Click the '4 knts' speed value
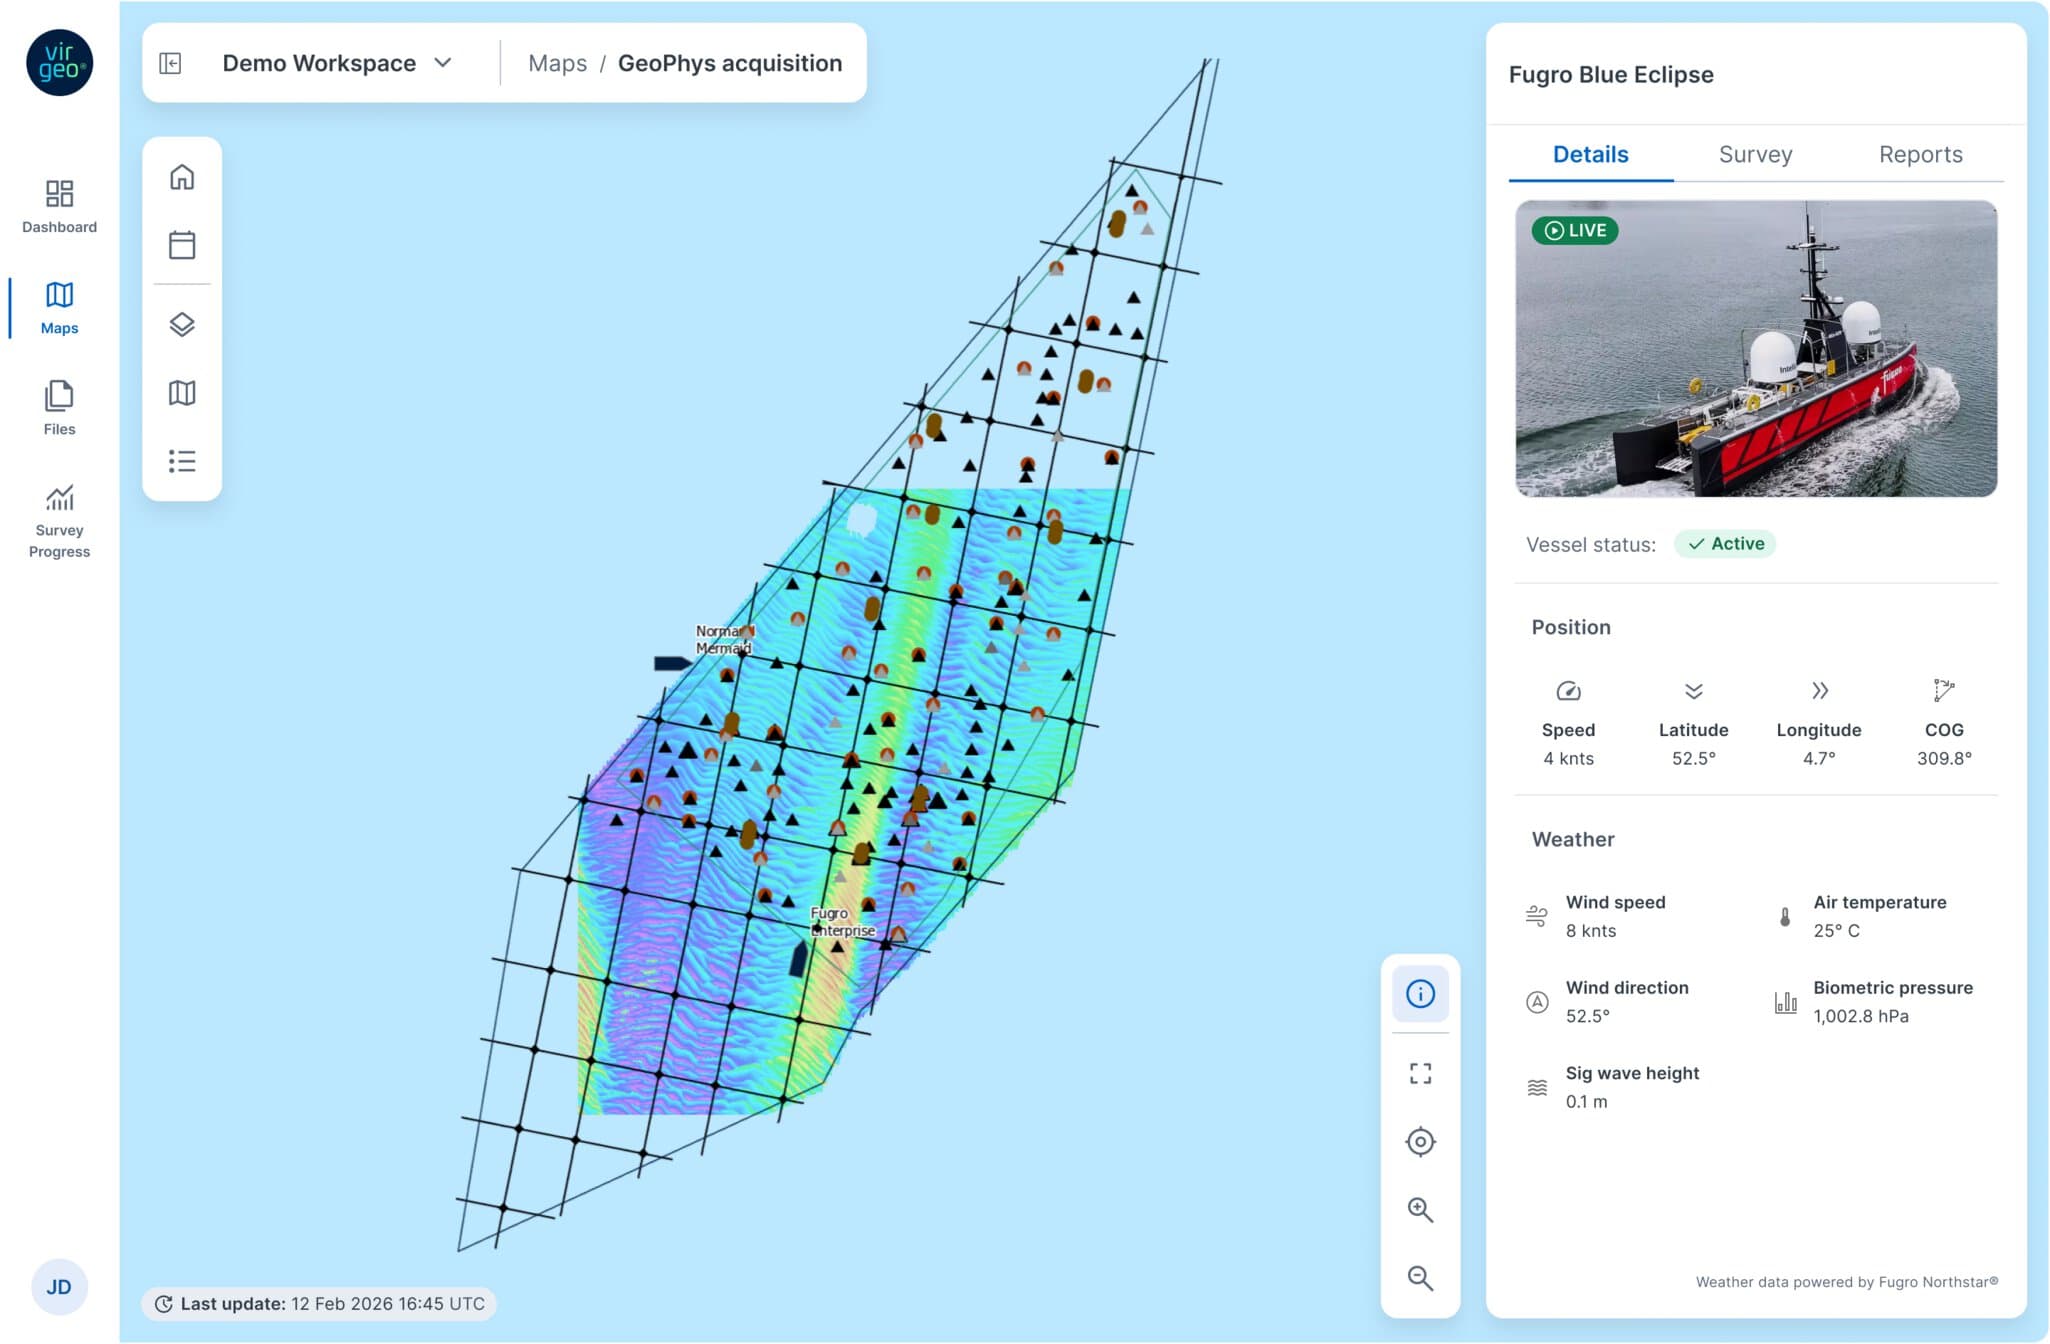This screenshot has width=2050, height=1344. coord(1568,759)
